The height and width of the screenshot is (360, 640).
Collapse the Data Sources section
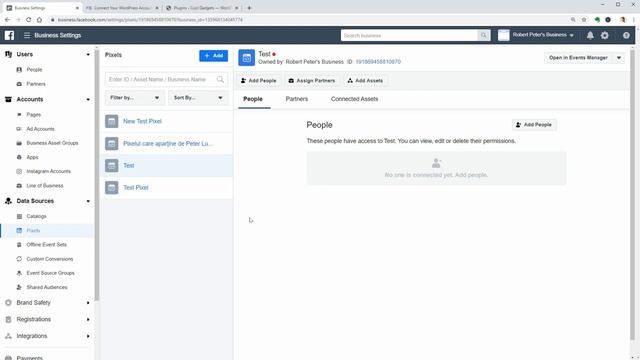tap(88, 201)
